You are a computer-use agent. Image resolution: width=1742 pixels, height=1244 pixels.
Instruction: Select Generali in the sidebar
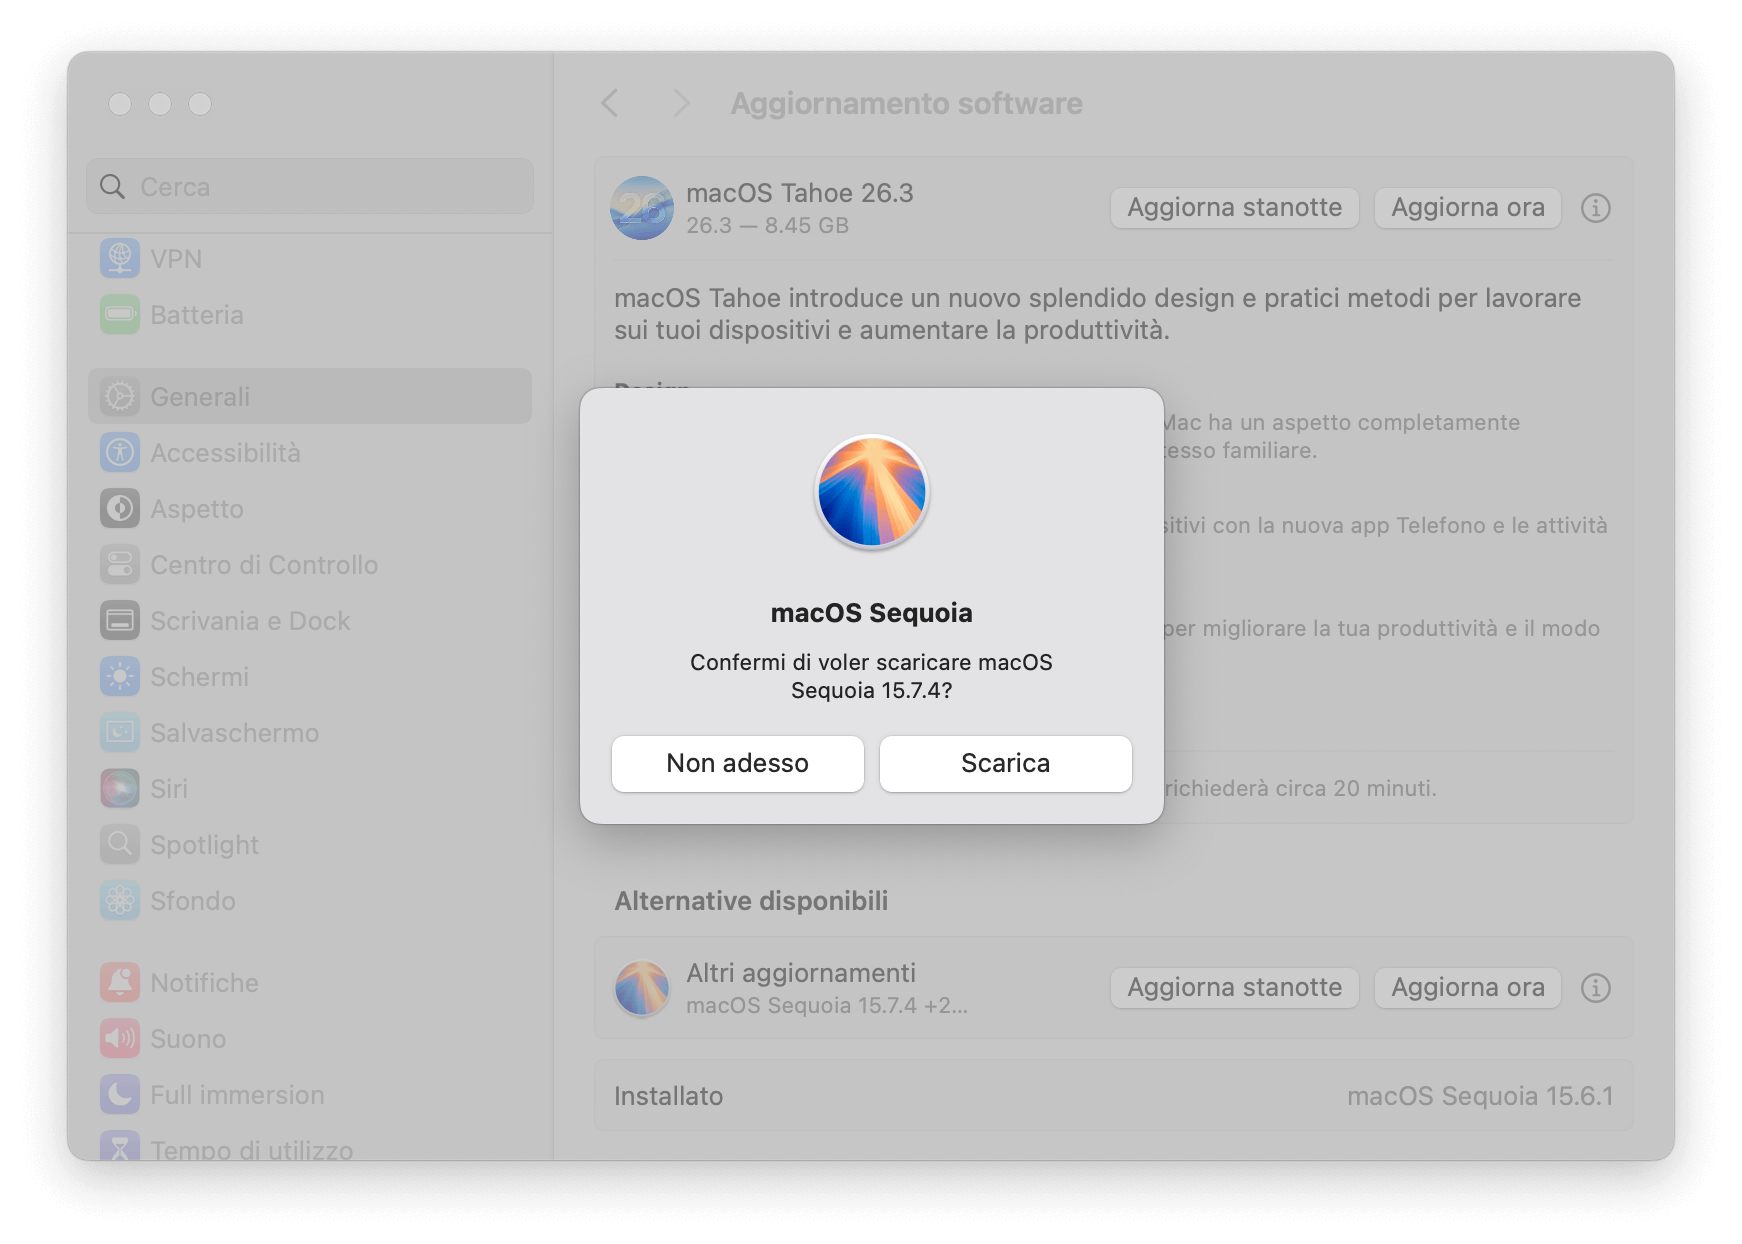tap(310, 396)
